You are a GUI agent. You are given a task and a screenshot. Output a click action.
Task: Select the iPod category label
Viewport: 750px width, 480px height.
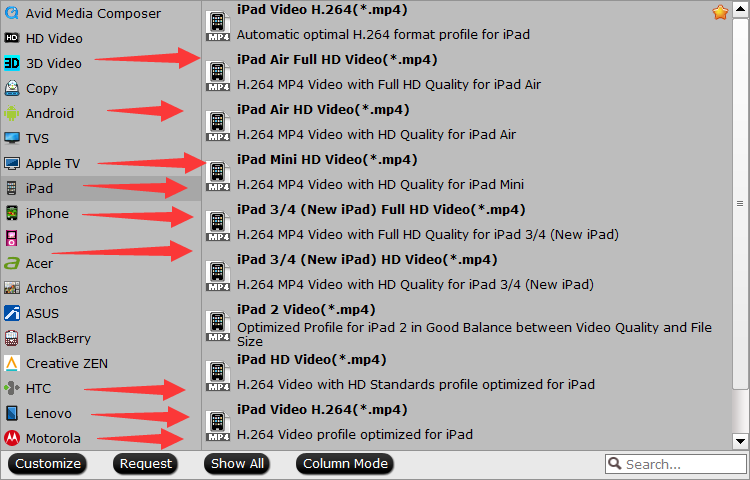click(39, 238)
